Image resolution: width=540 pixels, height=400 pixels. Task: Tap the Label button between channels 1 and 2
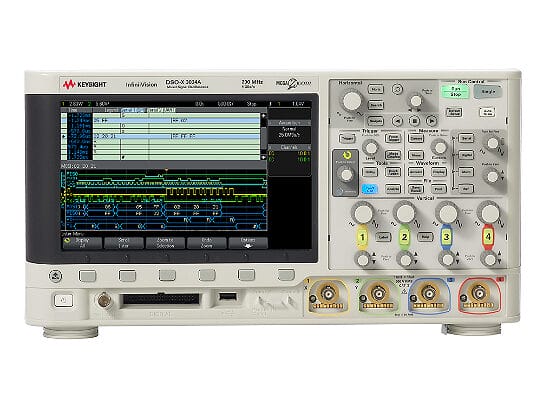click(x=383, y=237)
